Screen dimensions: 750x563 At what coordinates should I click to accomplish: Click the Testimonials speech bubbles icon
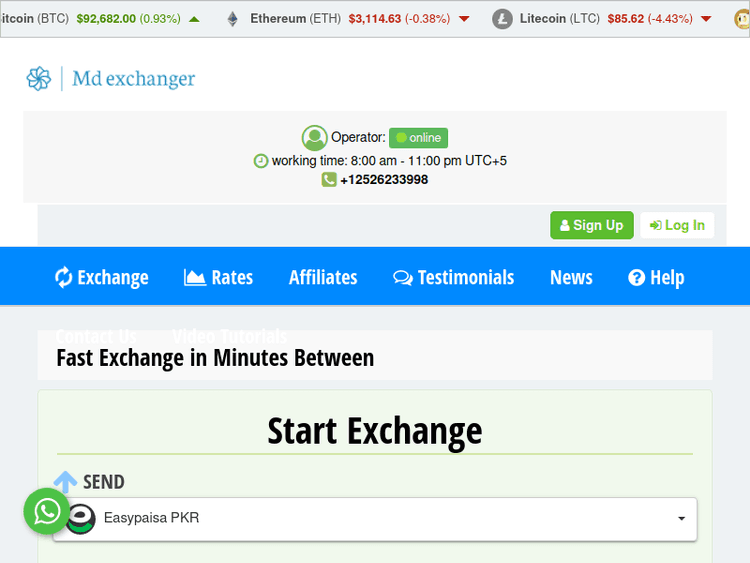(x=403, y=277)
